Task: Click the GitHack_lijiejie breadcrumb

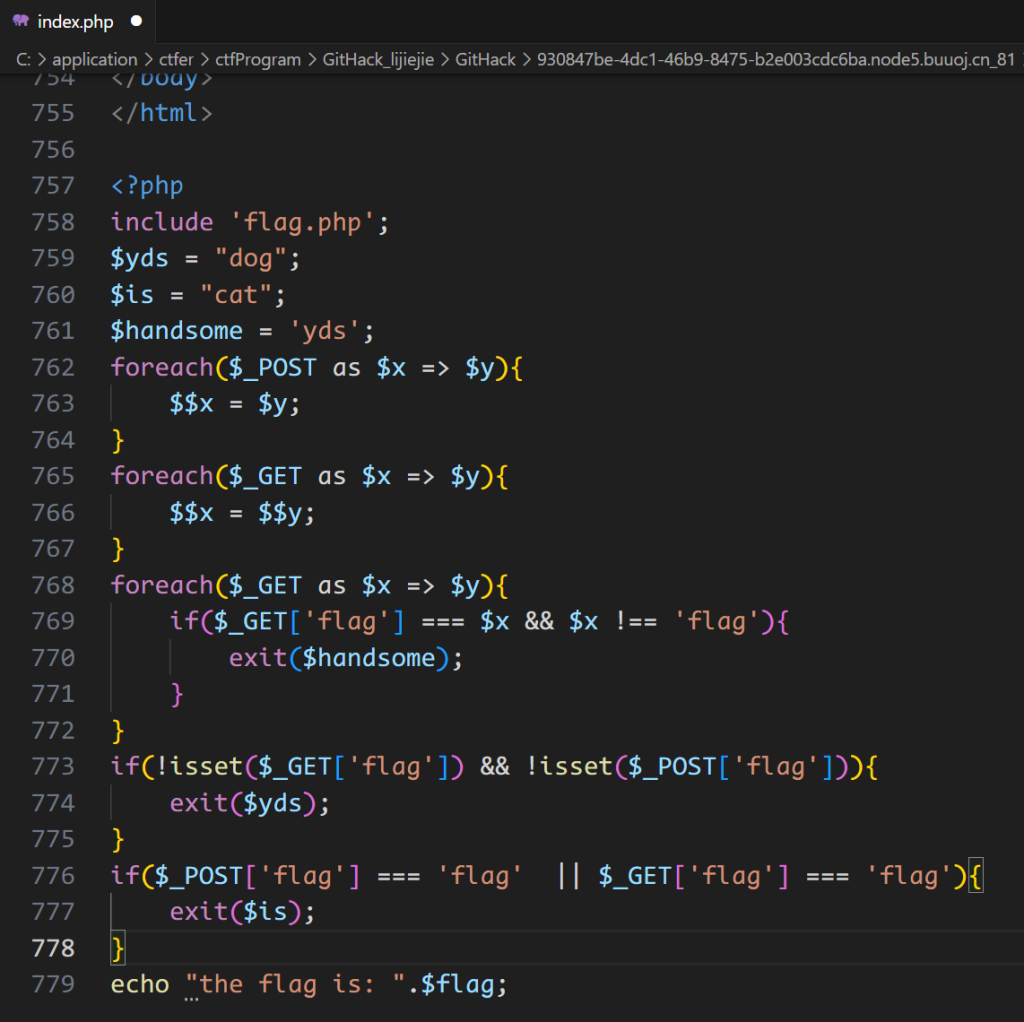Action: [x=378, y=59]
